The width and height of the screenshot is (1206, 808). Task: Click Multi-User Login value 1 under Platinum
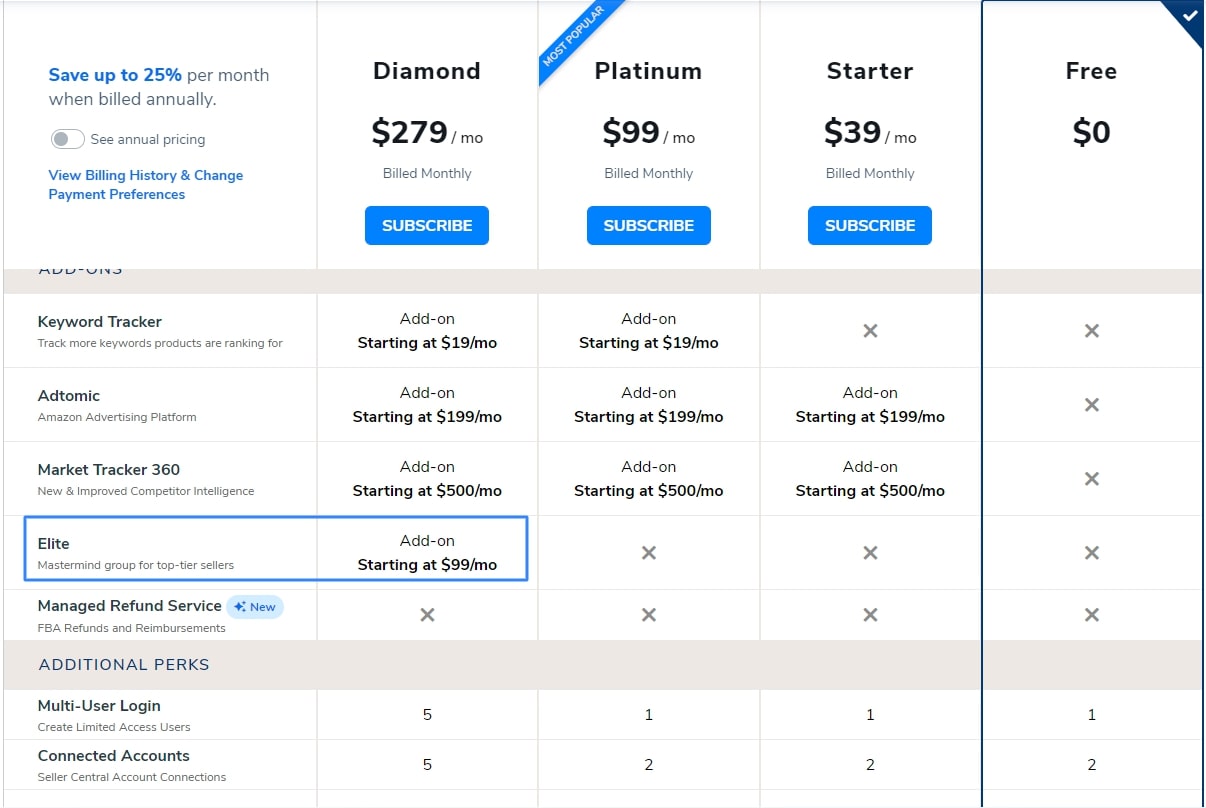pyautogui.click(x=649, y=715)
